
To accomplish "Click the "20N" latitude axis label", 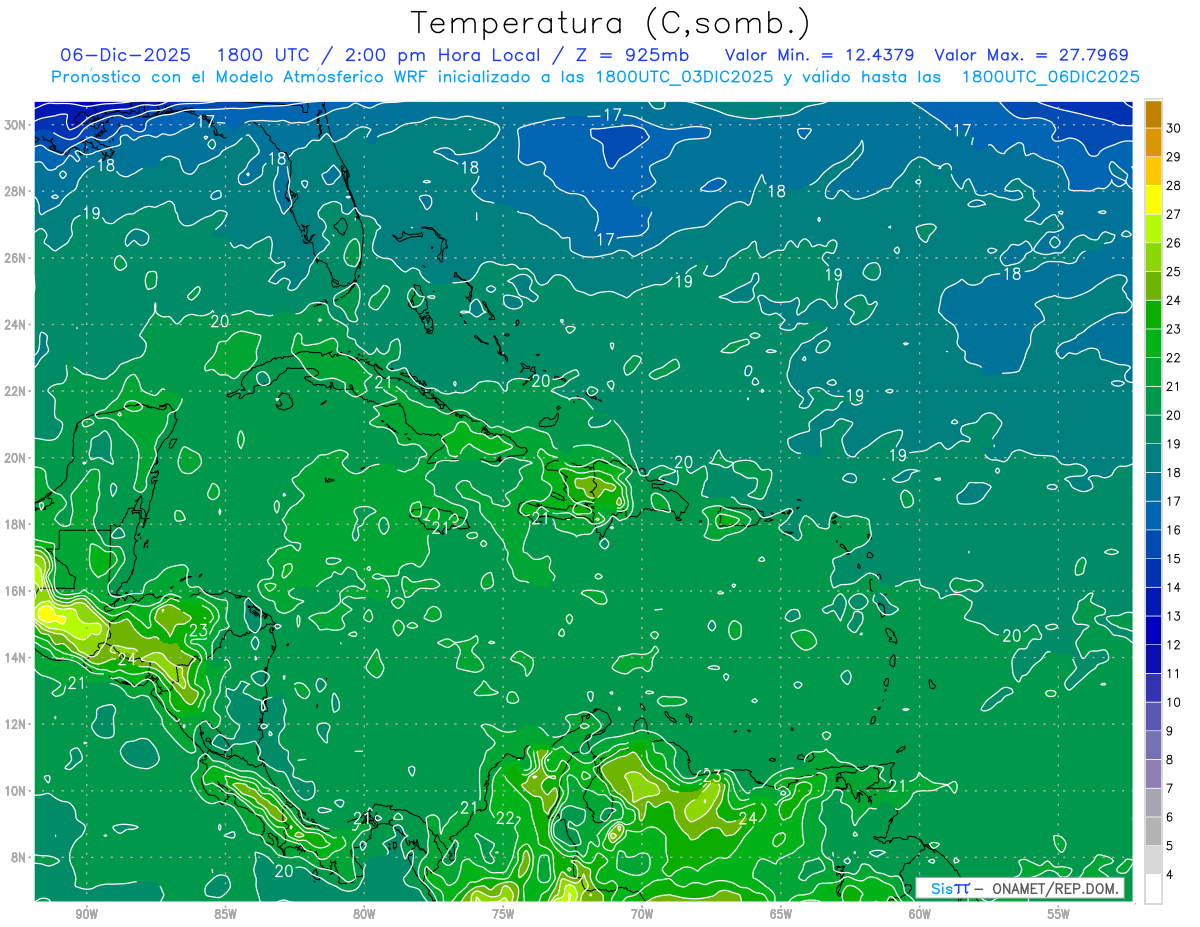I will pyautogui.click(x=16, y=458).
